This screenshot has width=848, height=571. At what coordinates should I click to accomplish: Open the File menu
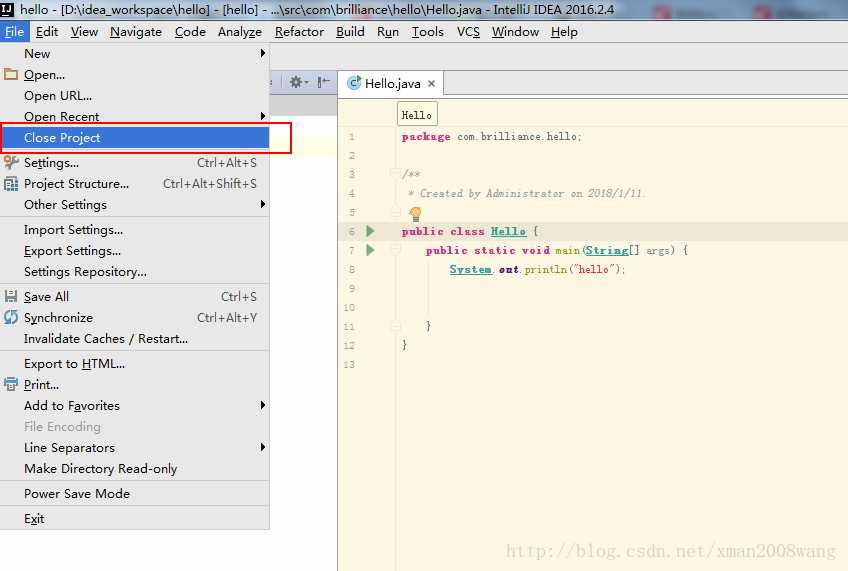point(15,32)
